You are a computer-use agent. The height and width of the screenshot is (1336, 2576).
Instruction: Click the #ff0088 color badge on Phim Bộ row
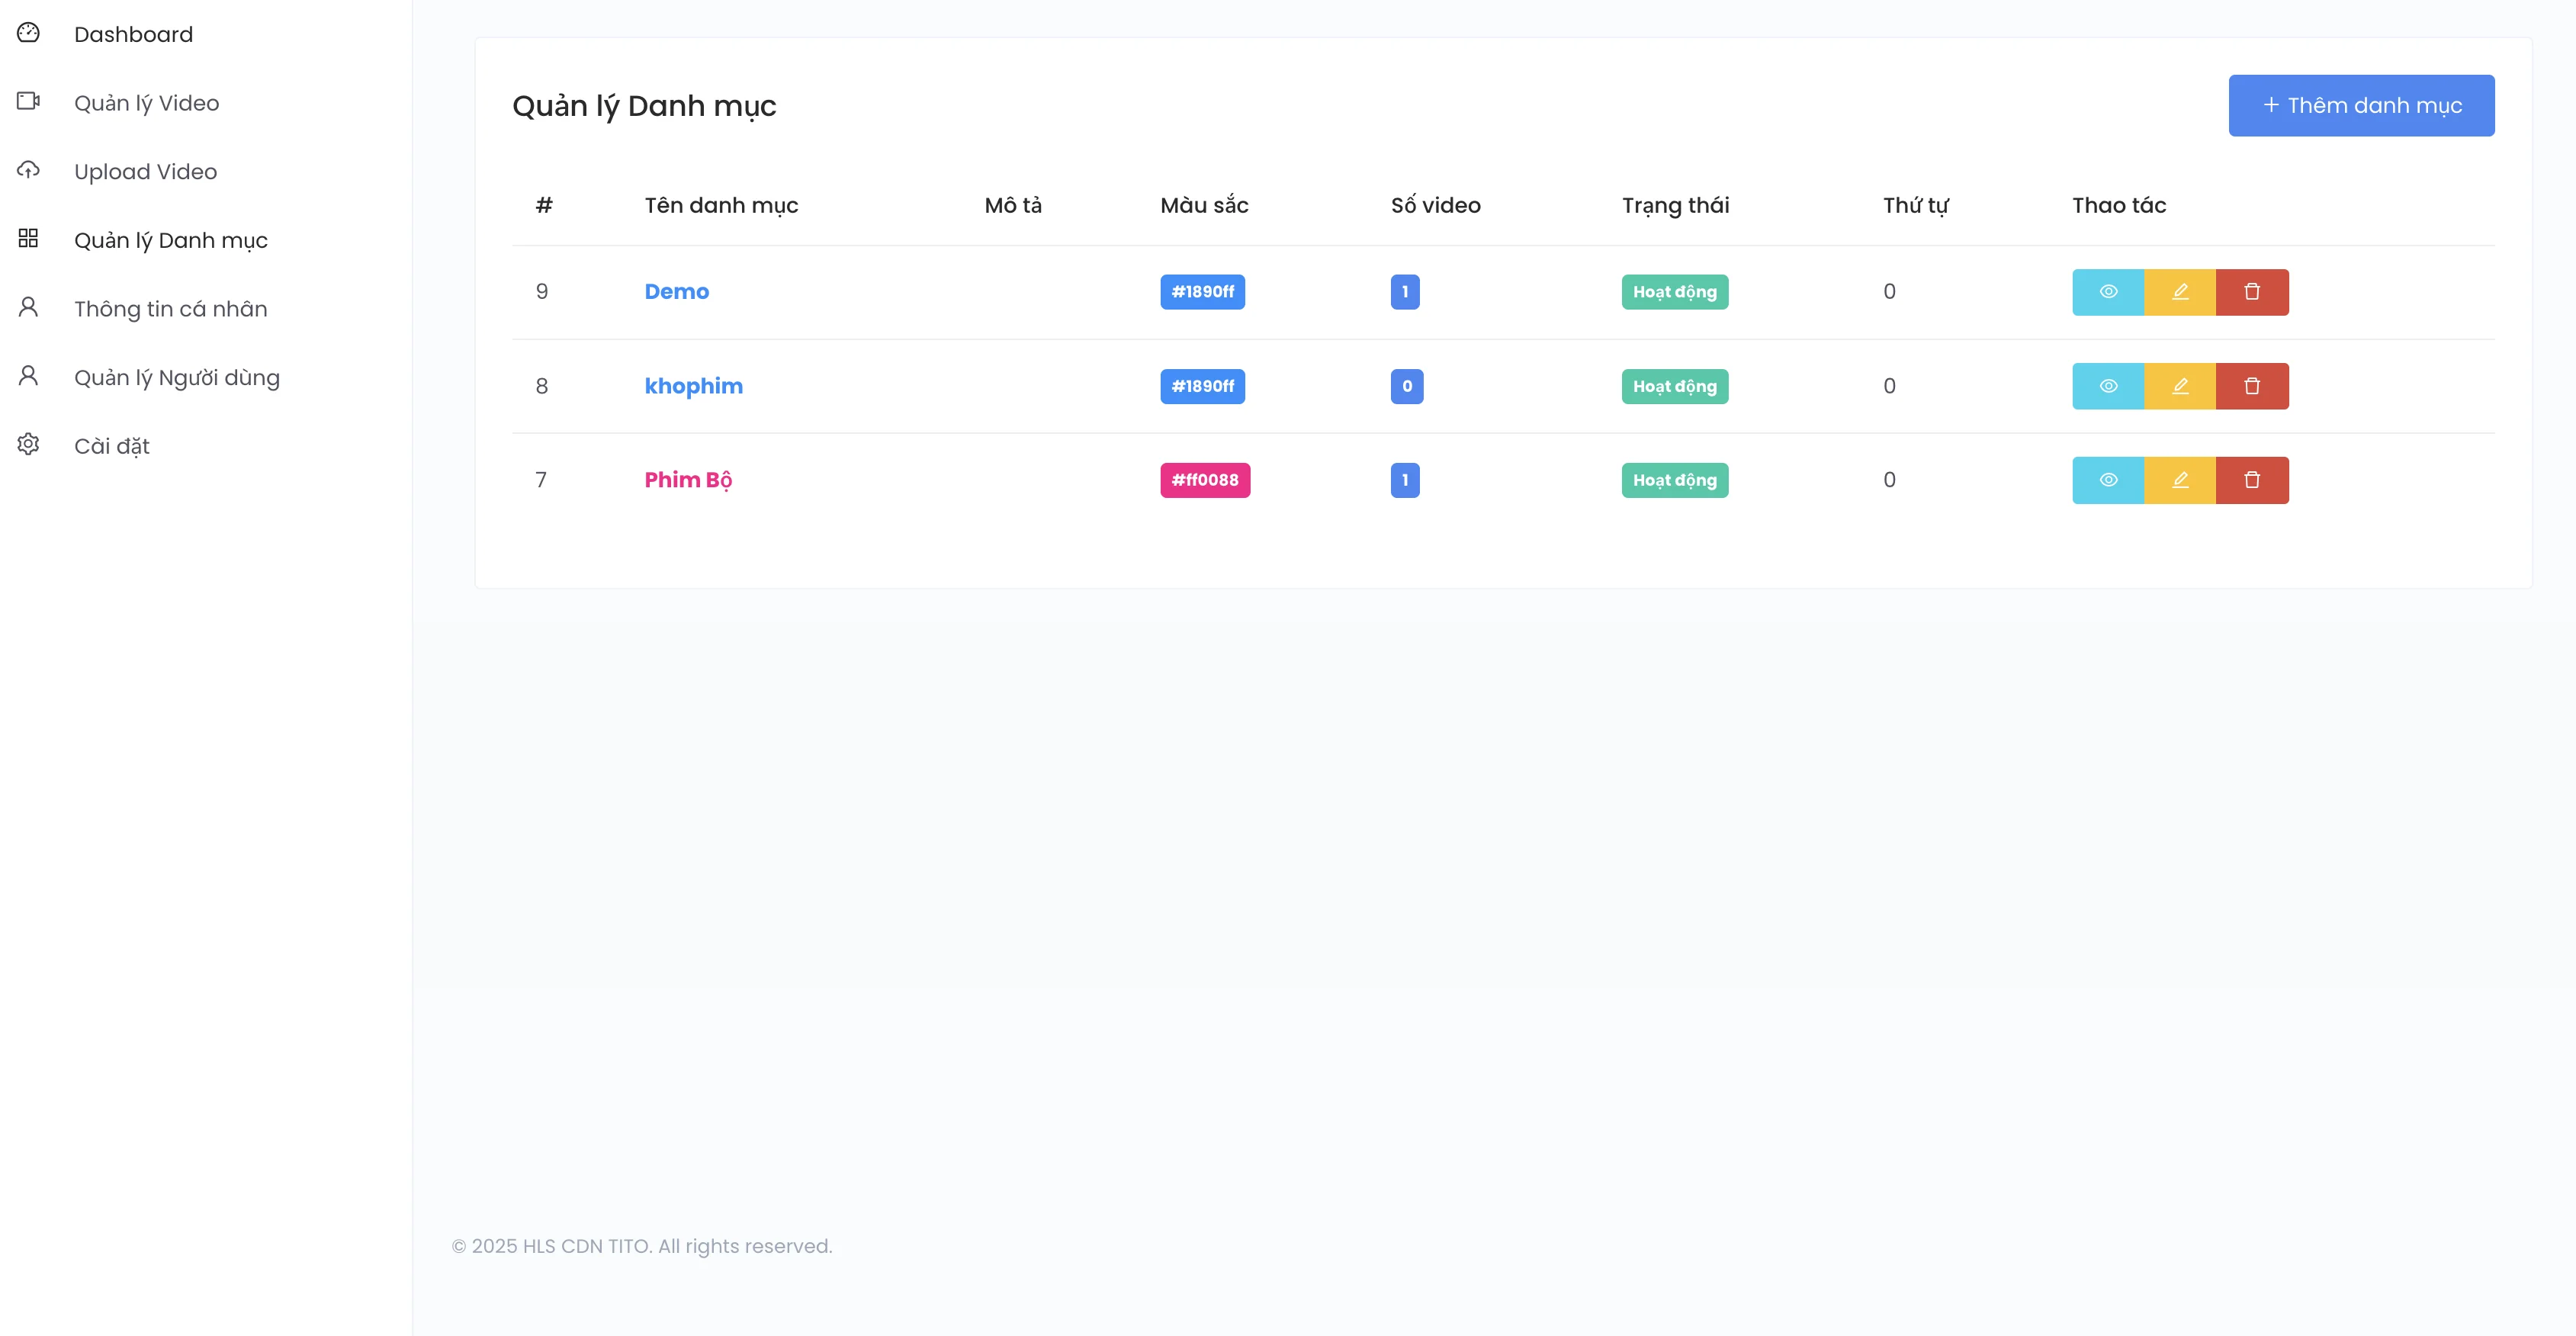1204,480
